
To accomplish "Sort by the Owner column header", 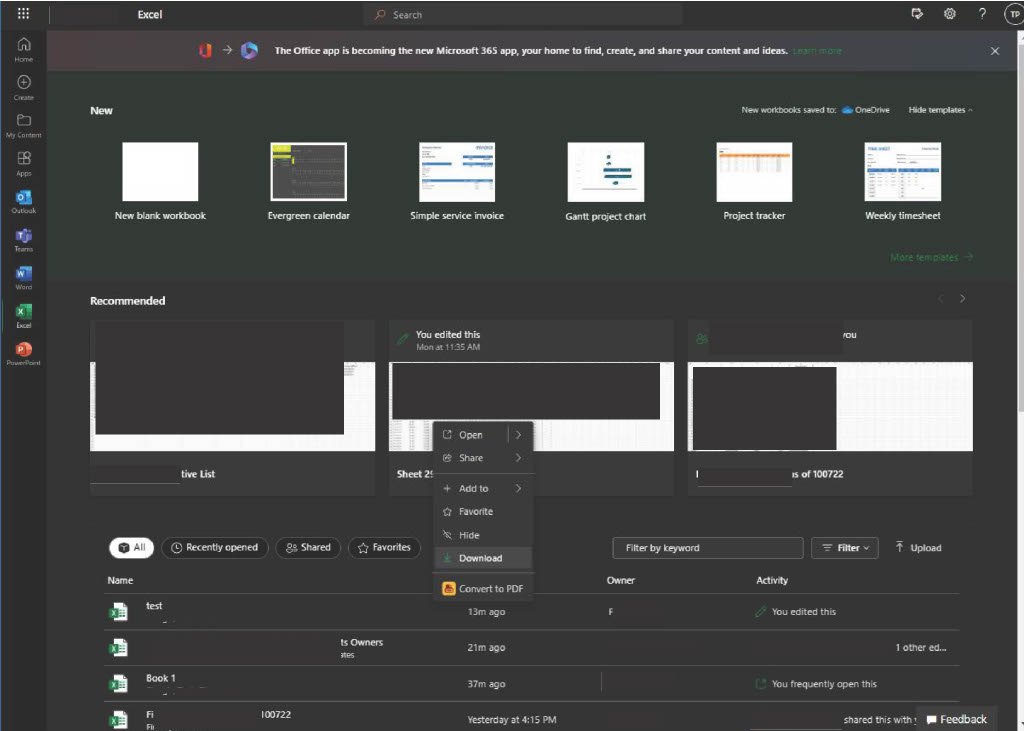I will [x=620, y=580].
